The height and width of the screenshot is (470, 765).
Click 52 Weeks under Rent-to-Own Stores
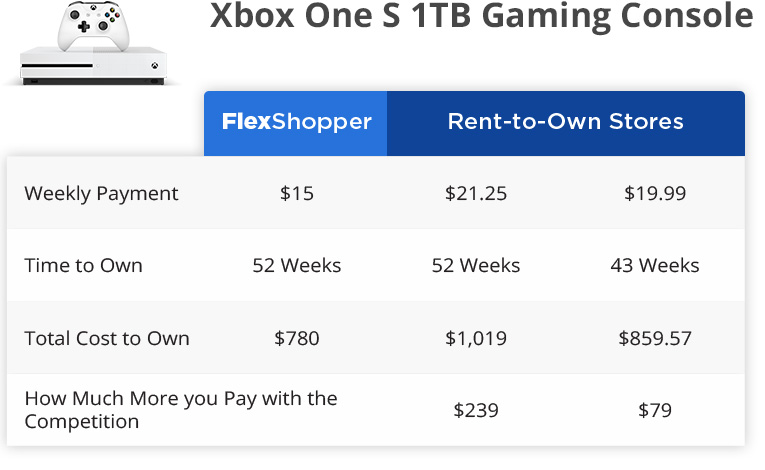[476, 266]
